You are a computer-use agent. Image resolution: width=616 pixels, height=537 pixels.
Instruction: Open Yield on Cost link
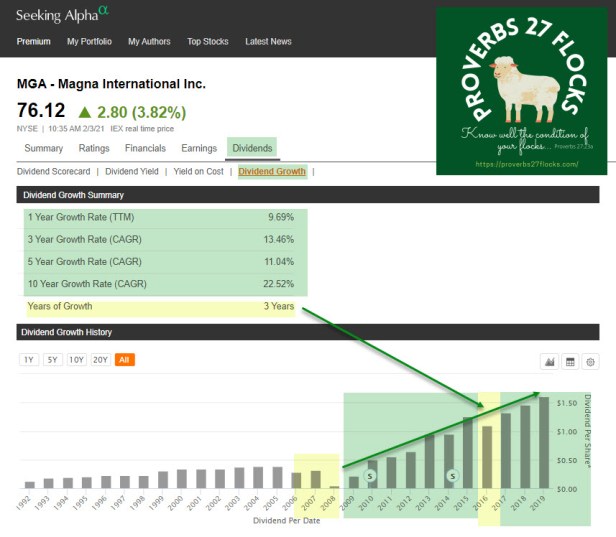click(x=200, y=172)
